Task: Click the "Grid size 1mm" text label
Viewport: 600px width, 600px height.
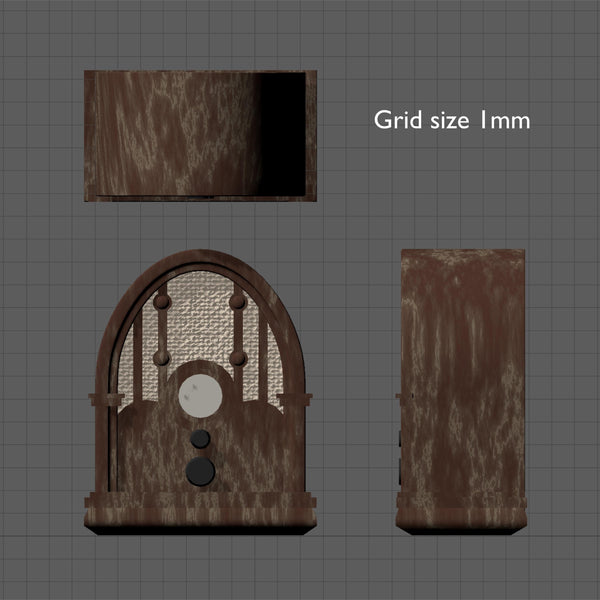Action: point(451,120)
